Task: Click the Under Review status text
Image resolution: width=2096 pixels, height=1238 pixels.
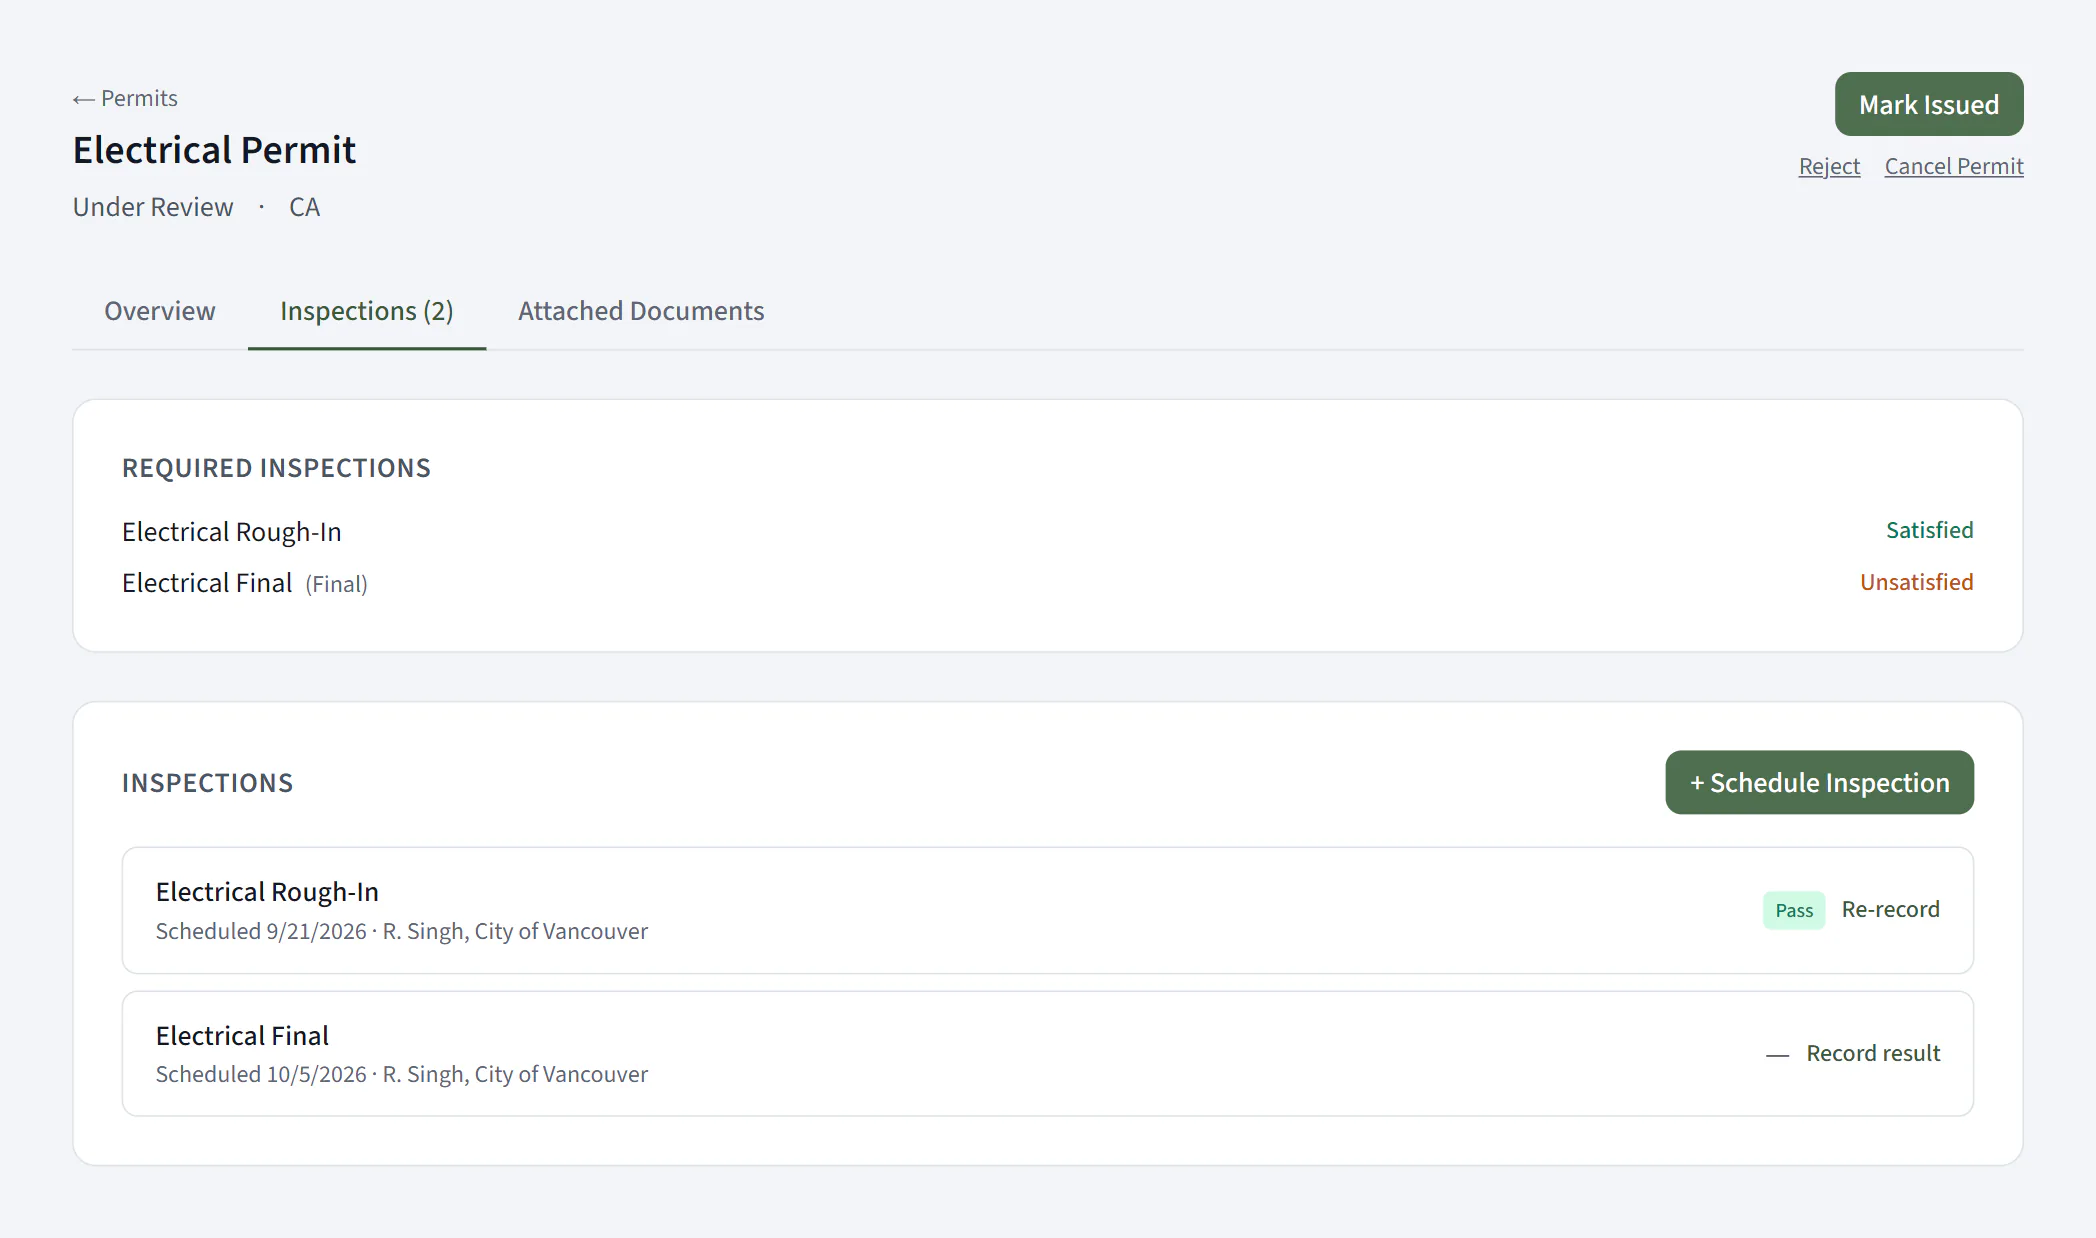Action: 153,207
